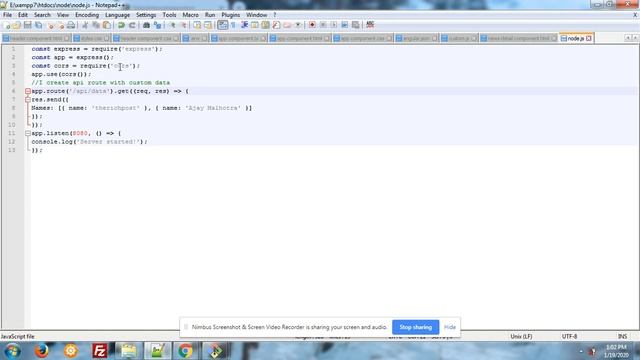The width and height of the screenshot is (640, 360).
Task: Switch to the styles.css tab
Action: tap(91, 38)
